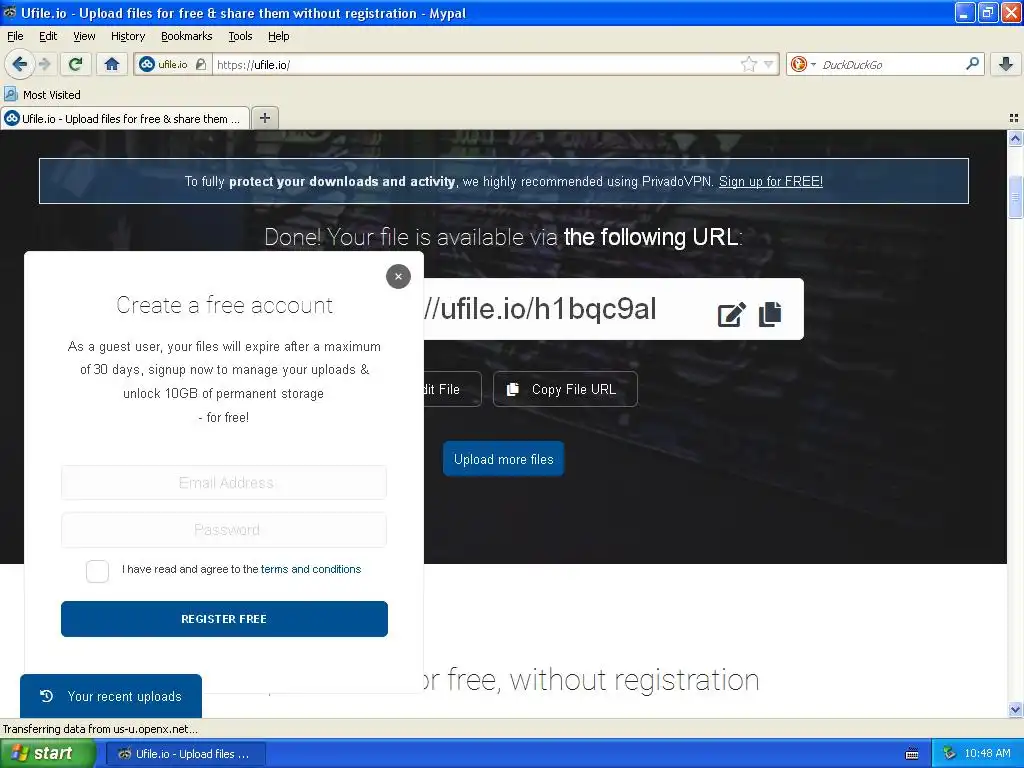The height and width of the screenshot is (768, 1024).
Task: Click the history icon in recent uploads
Action: [46, 696]
